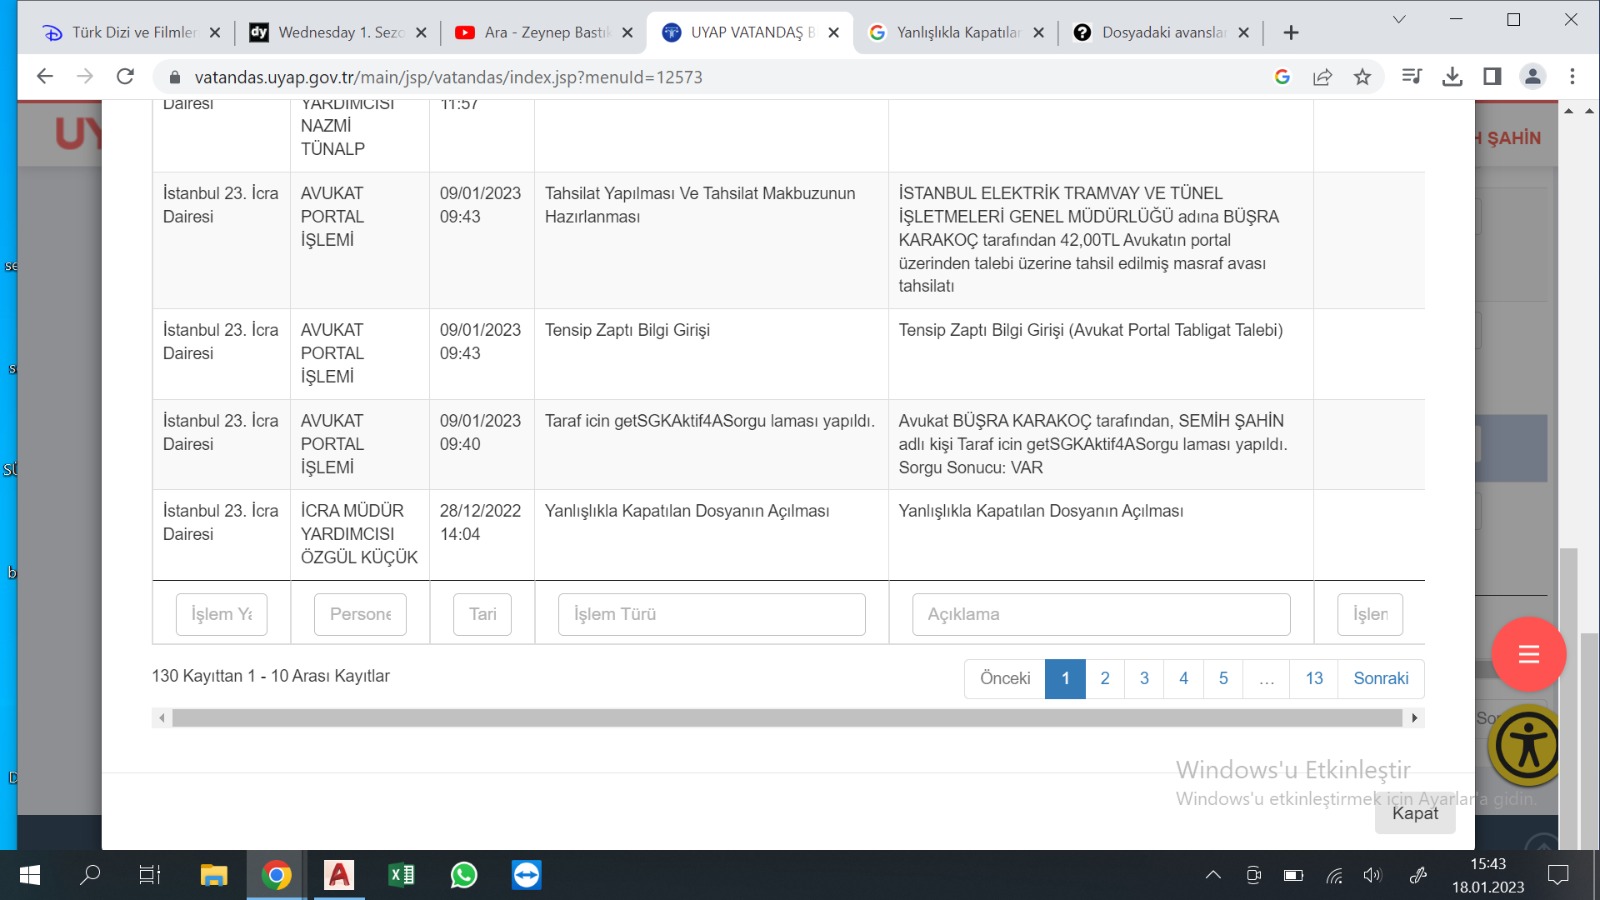Focus the Tarih filter field
This screenshot has height=900, width=1600.
(x=482, y=615)
